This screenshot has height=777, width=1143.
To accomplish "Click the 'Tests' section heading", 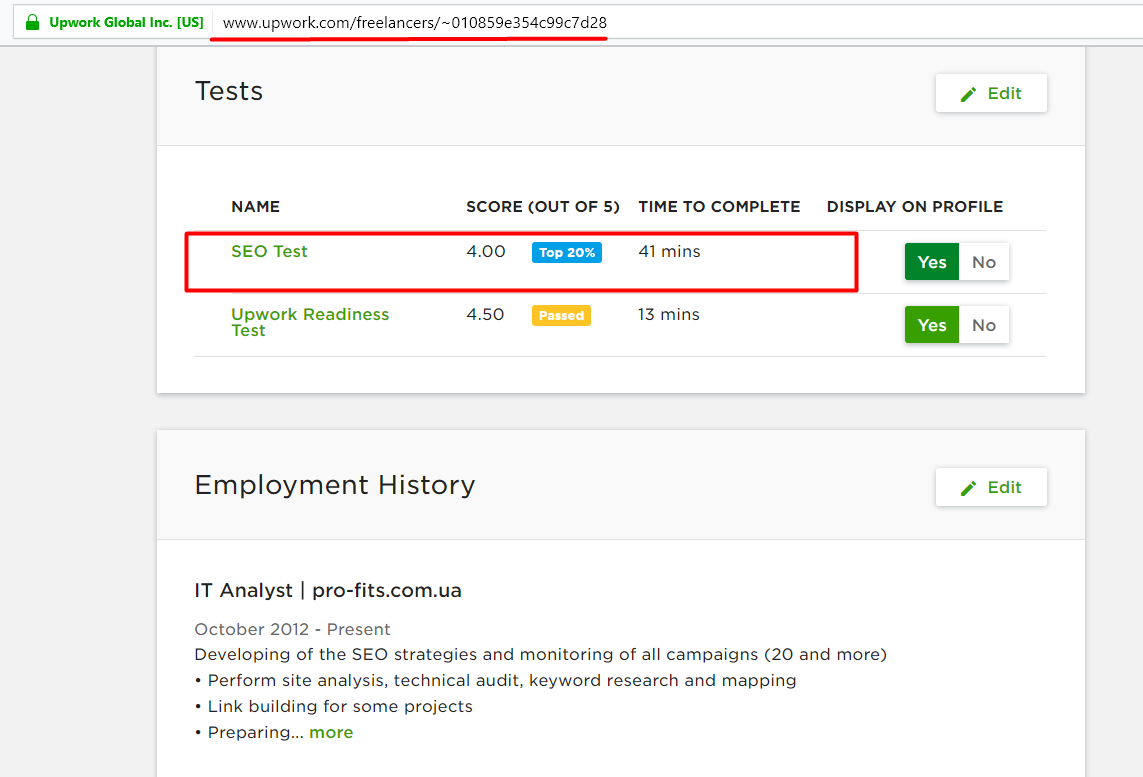I will (229, 91).
